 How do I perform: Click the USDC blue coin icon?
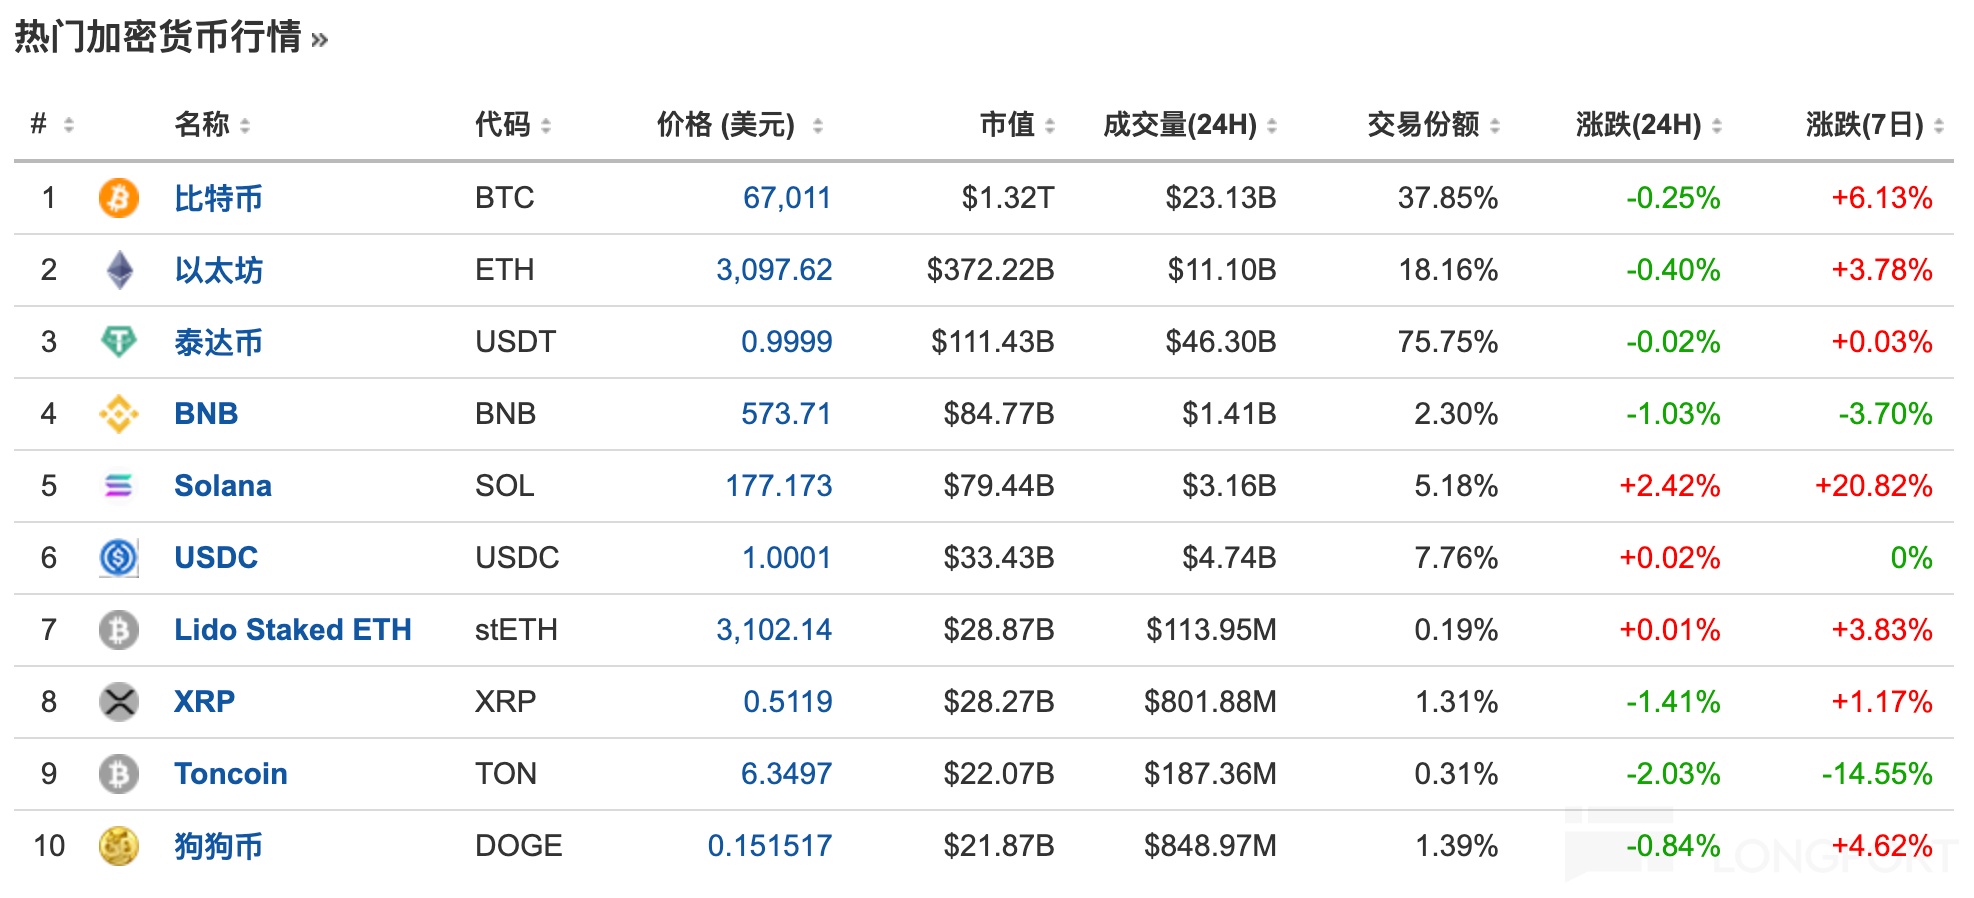[119, 558]
